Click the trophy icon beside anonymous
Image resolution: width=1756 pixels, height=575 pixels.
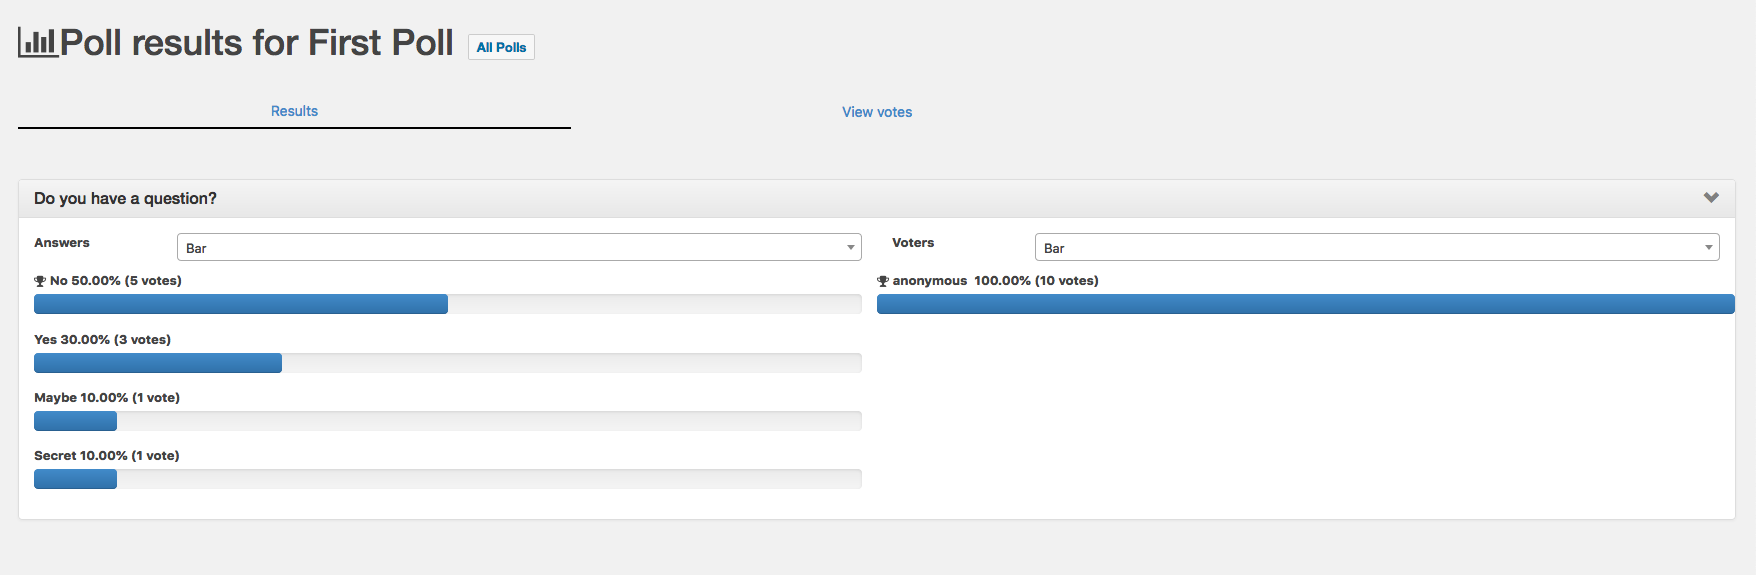[883, 281]
